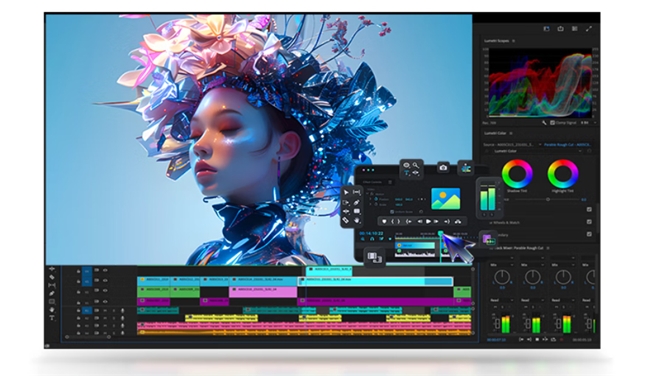Open the first Mix dropdown in track mixer
This screenshot has width=650, height=376.
pos(502,264)
